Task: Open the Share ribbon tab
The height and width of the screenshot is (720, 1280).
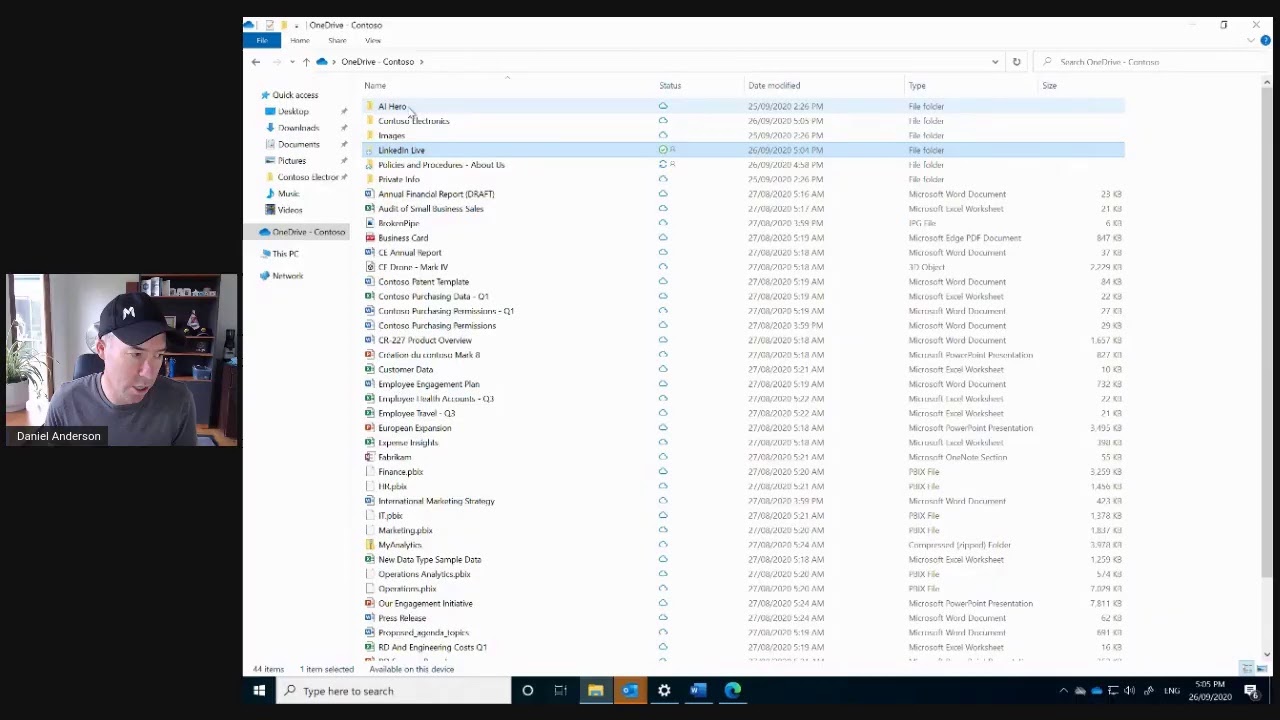Action: (x=337, y=41)
